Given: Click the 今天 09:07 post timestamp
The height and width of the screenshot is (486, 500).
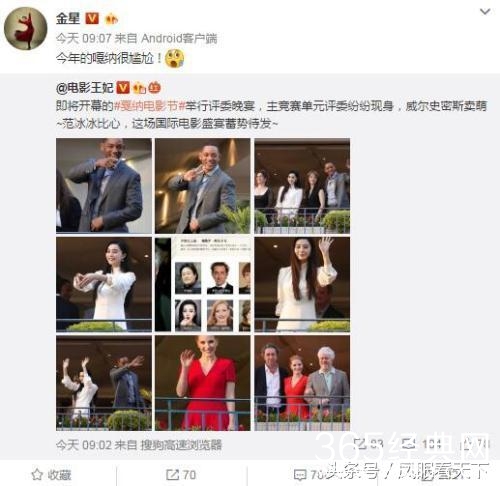Looking at the screenshot, I should [x=83, y=39].
